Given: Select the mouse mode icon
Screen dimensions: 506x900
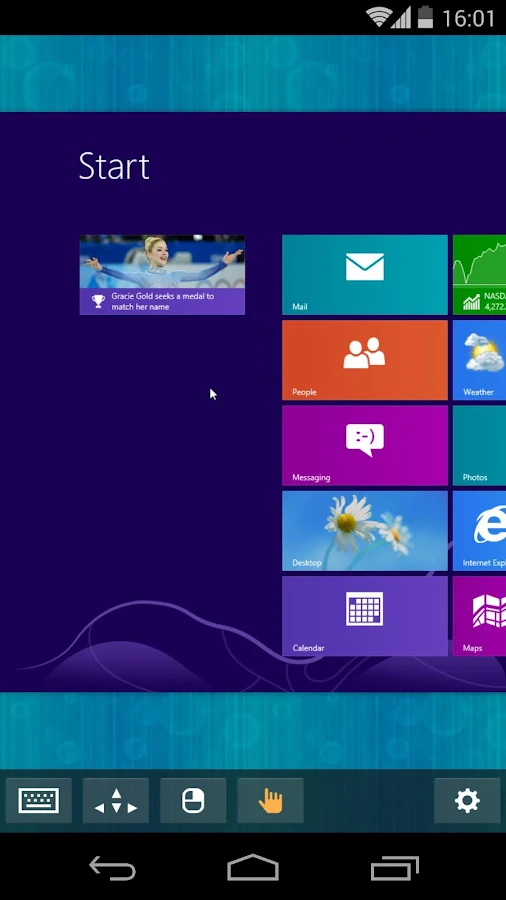Looking at the screenshot, I should [x=193, y=800].
